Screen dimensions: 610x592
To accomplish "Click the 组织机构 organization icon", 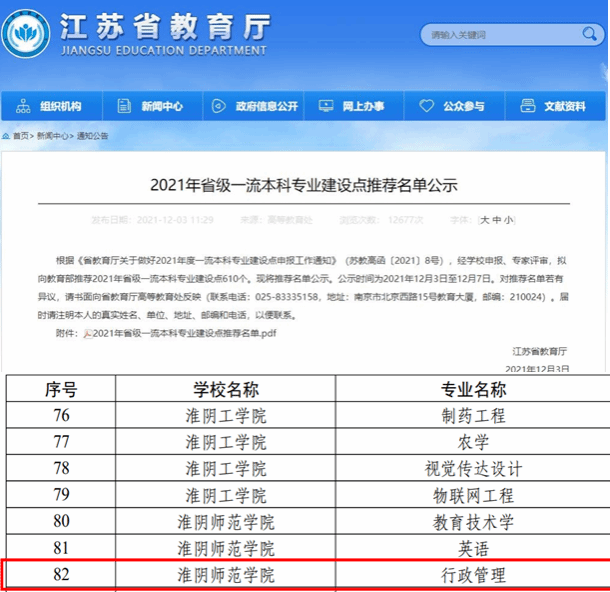I will tap(23, 106).
